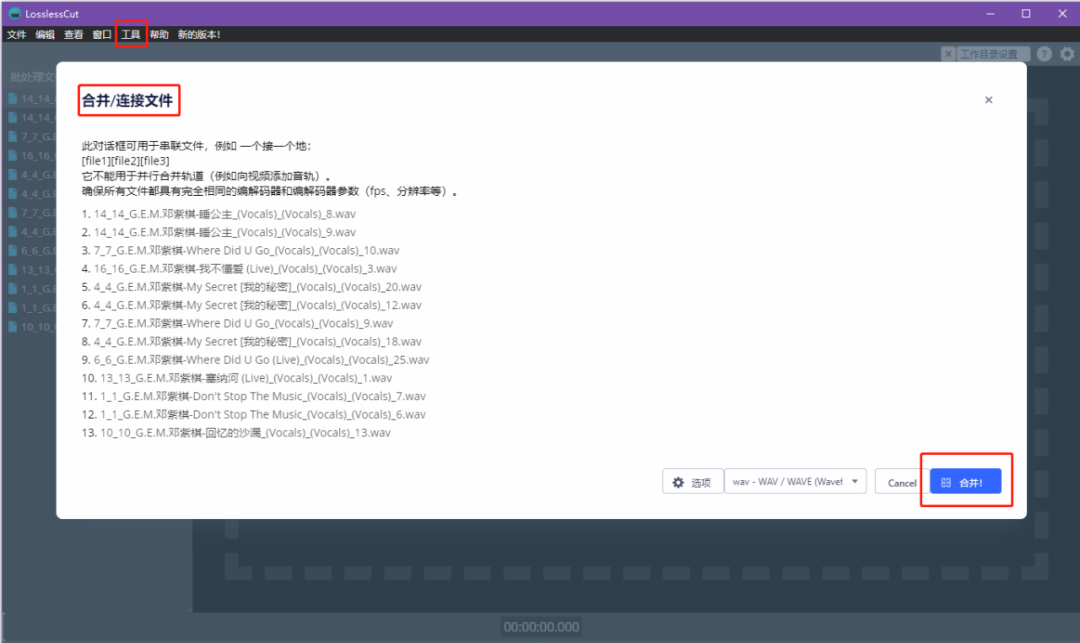The image size is (1080, 643).
Task: Open the 编辑 menu
Action: coord(45,34)
